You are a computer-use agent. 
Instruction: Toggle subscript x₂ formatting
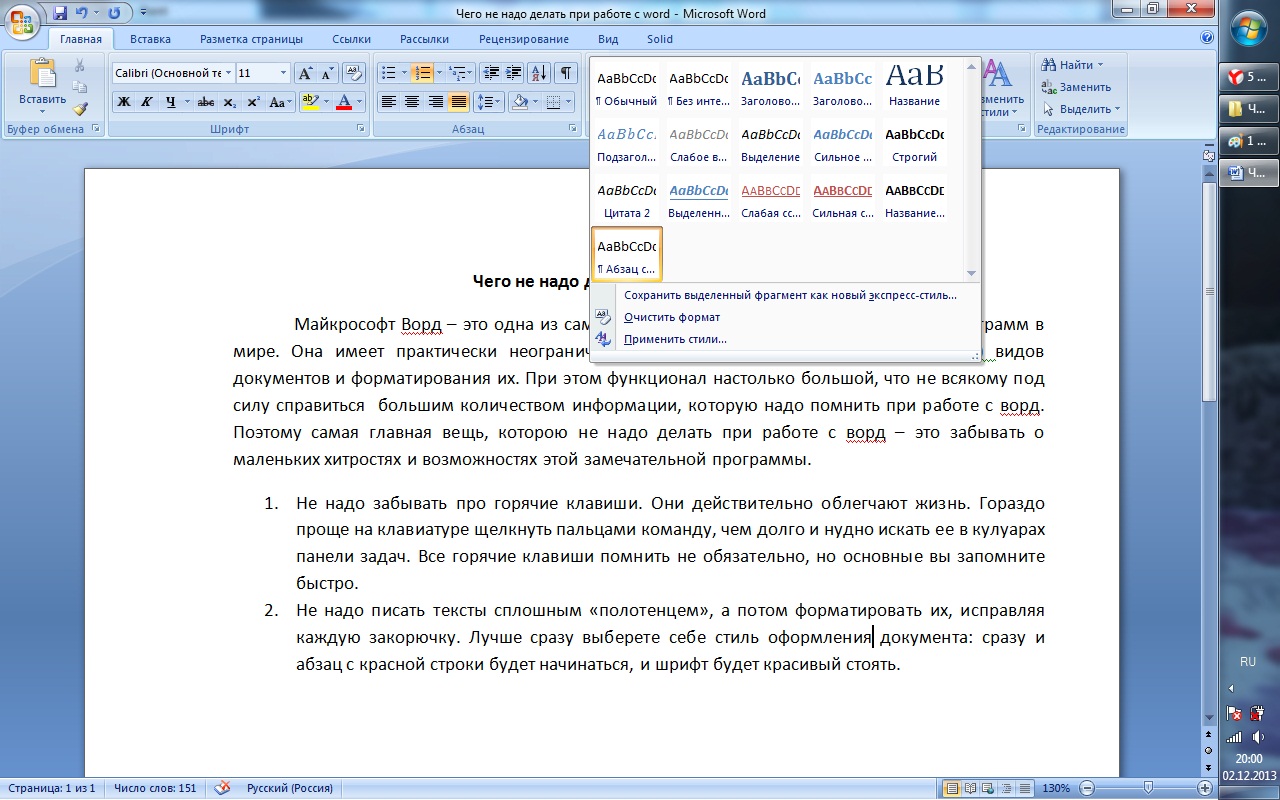pos(230,102)
